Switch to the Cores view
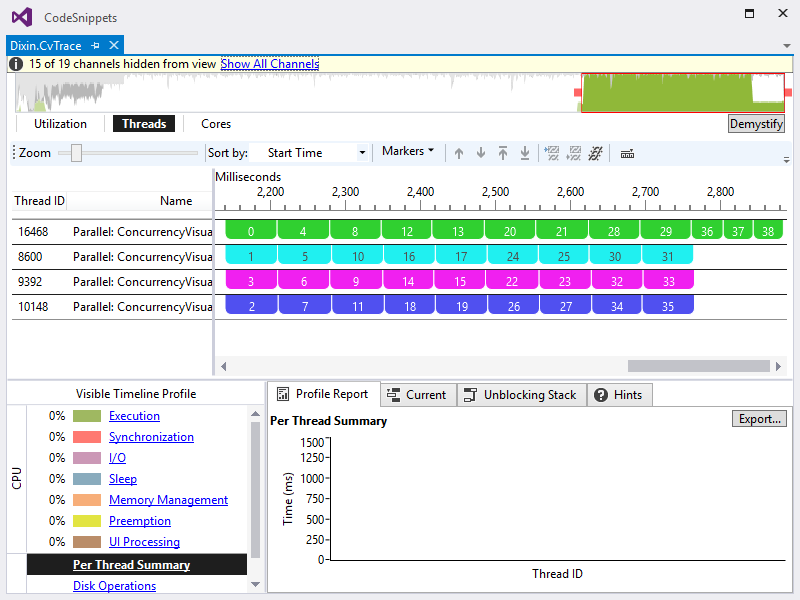This screenshot has width=800, height=600. [x=216, y=124]
